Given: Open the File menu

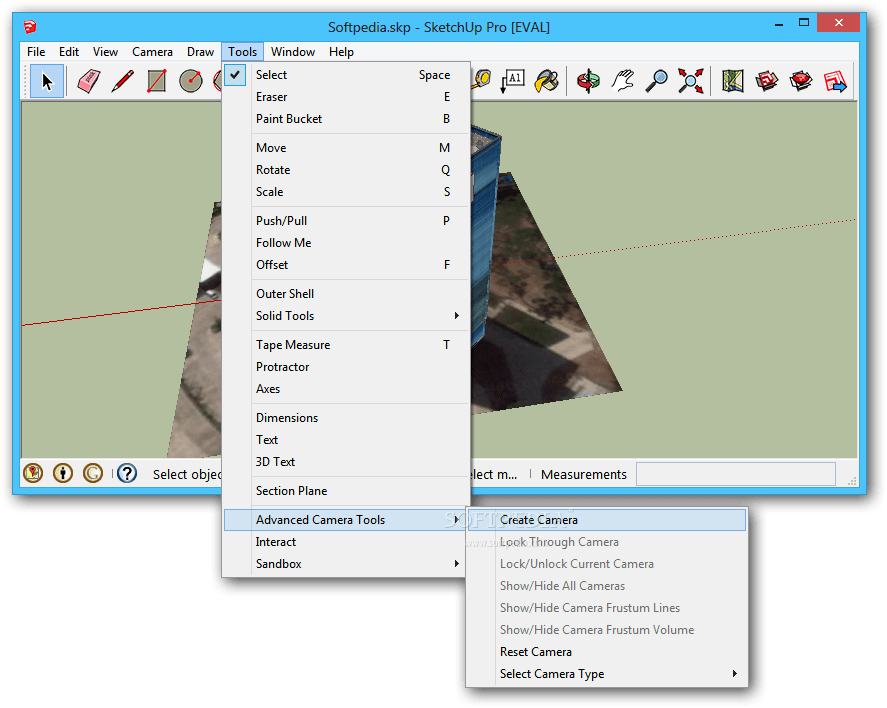Looking at the screenshot, I should click(x=36, y=51).
